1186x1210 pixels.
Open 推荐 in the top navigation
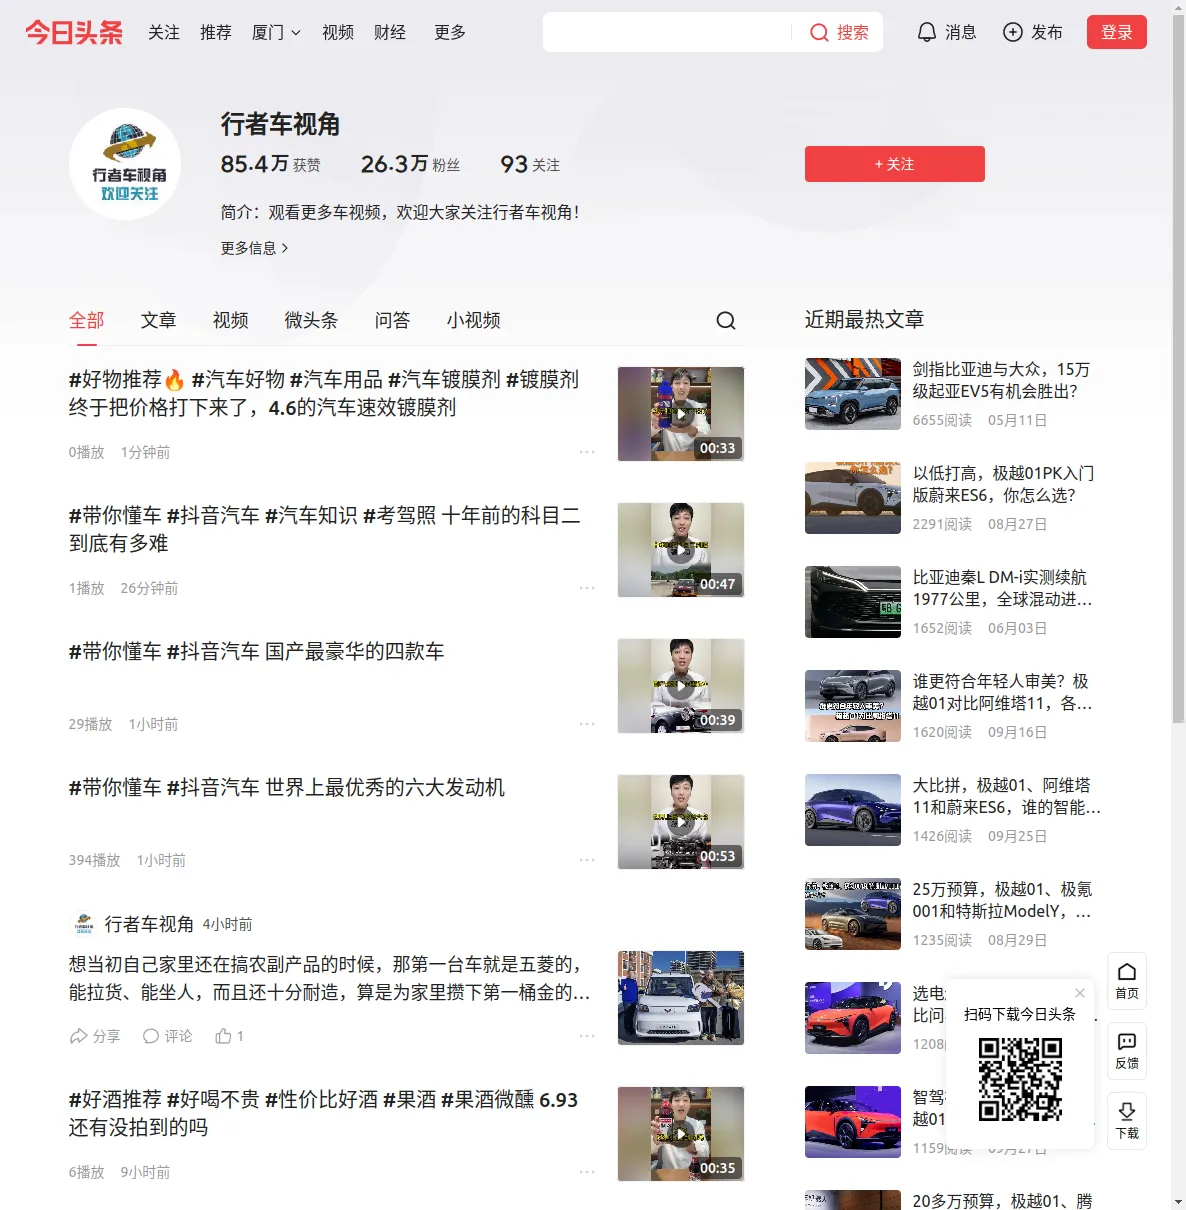[216, 33]
